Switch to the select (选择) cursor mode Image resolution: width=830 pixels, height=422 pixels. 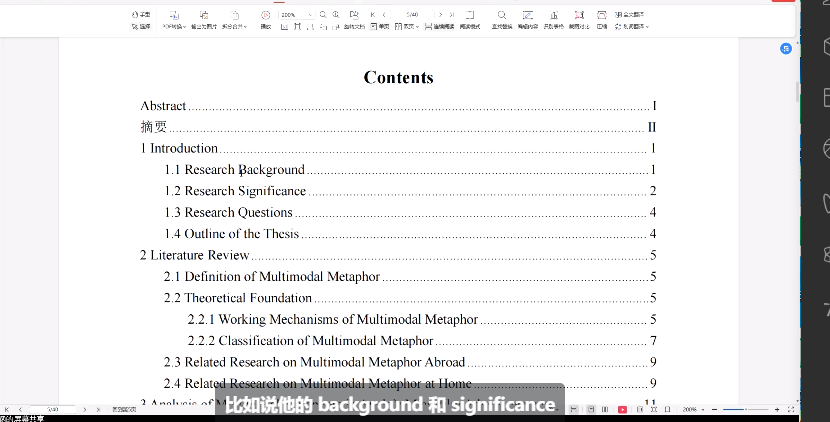[139, 27]
